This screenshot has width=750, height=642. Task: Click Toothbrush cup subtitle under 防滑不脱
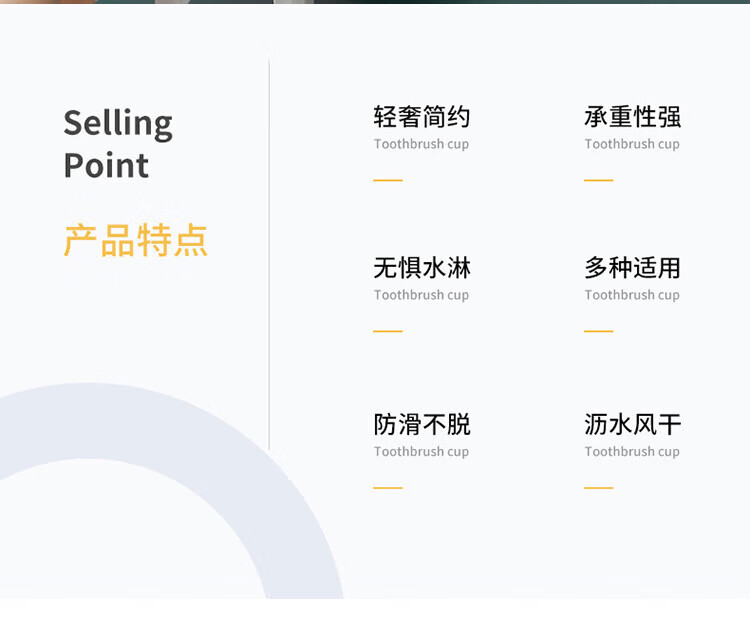pyautogui.click(x=421, y=452)
